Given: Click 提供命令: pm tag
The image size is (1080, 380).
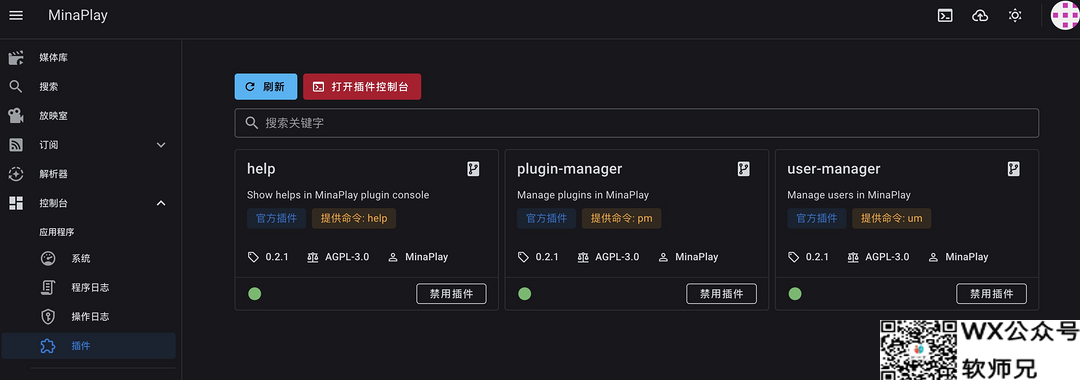Looking at the screenshot, I should 621,219.
